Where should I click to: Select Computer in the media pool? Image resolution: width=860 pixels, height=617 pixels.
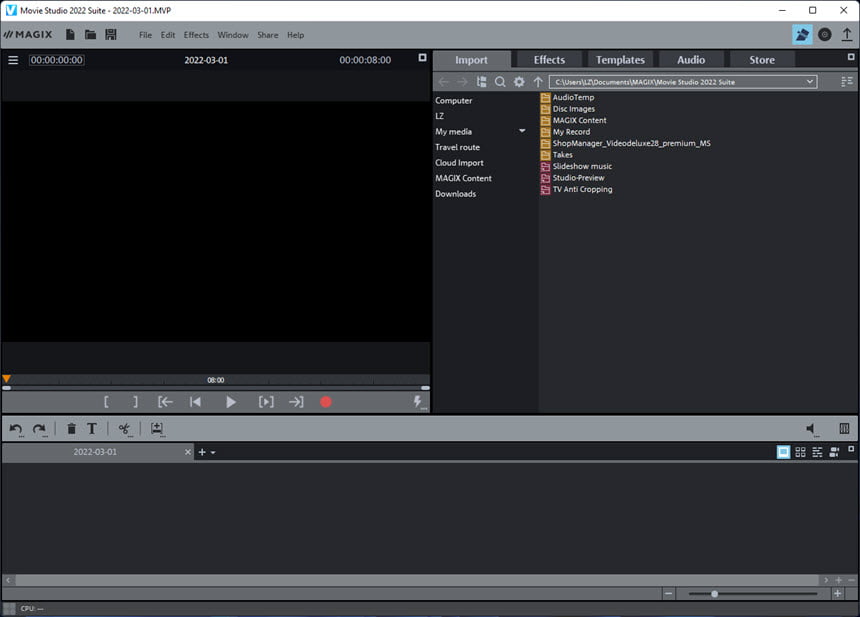pyautogui.click(x=454, y=100)
